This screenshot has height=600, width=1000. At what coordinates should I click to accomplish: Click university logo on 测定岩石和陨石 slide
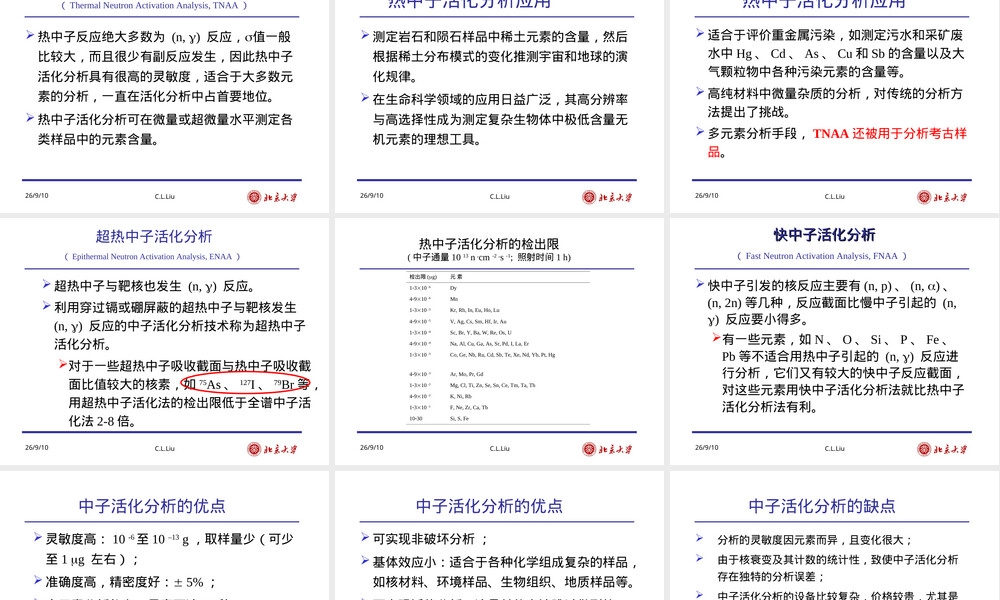(607, 197)
